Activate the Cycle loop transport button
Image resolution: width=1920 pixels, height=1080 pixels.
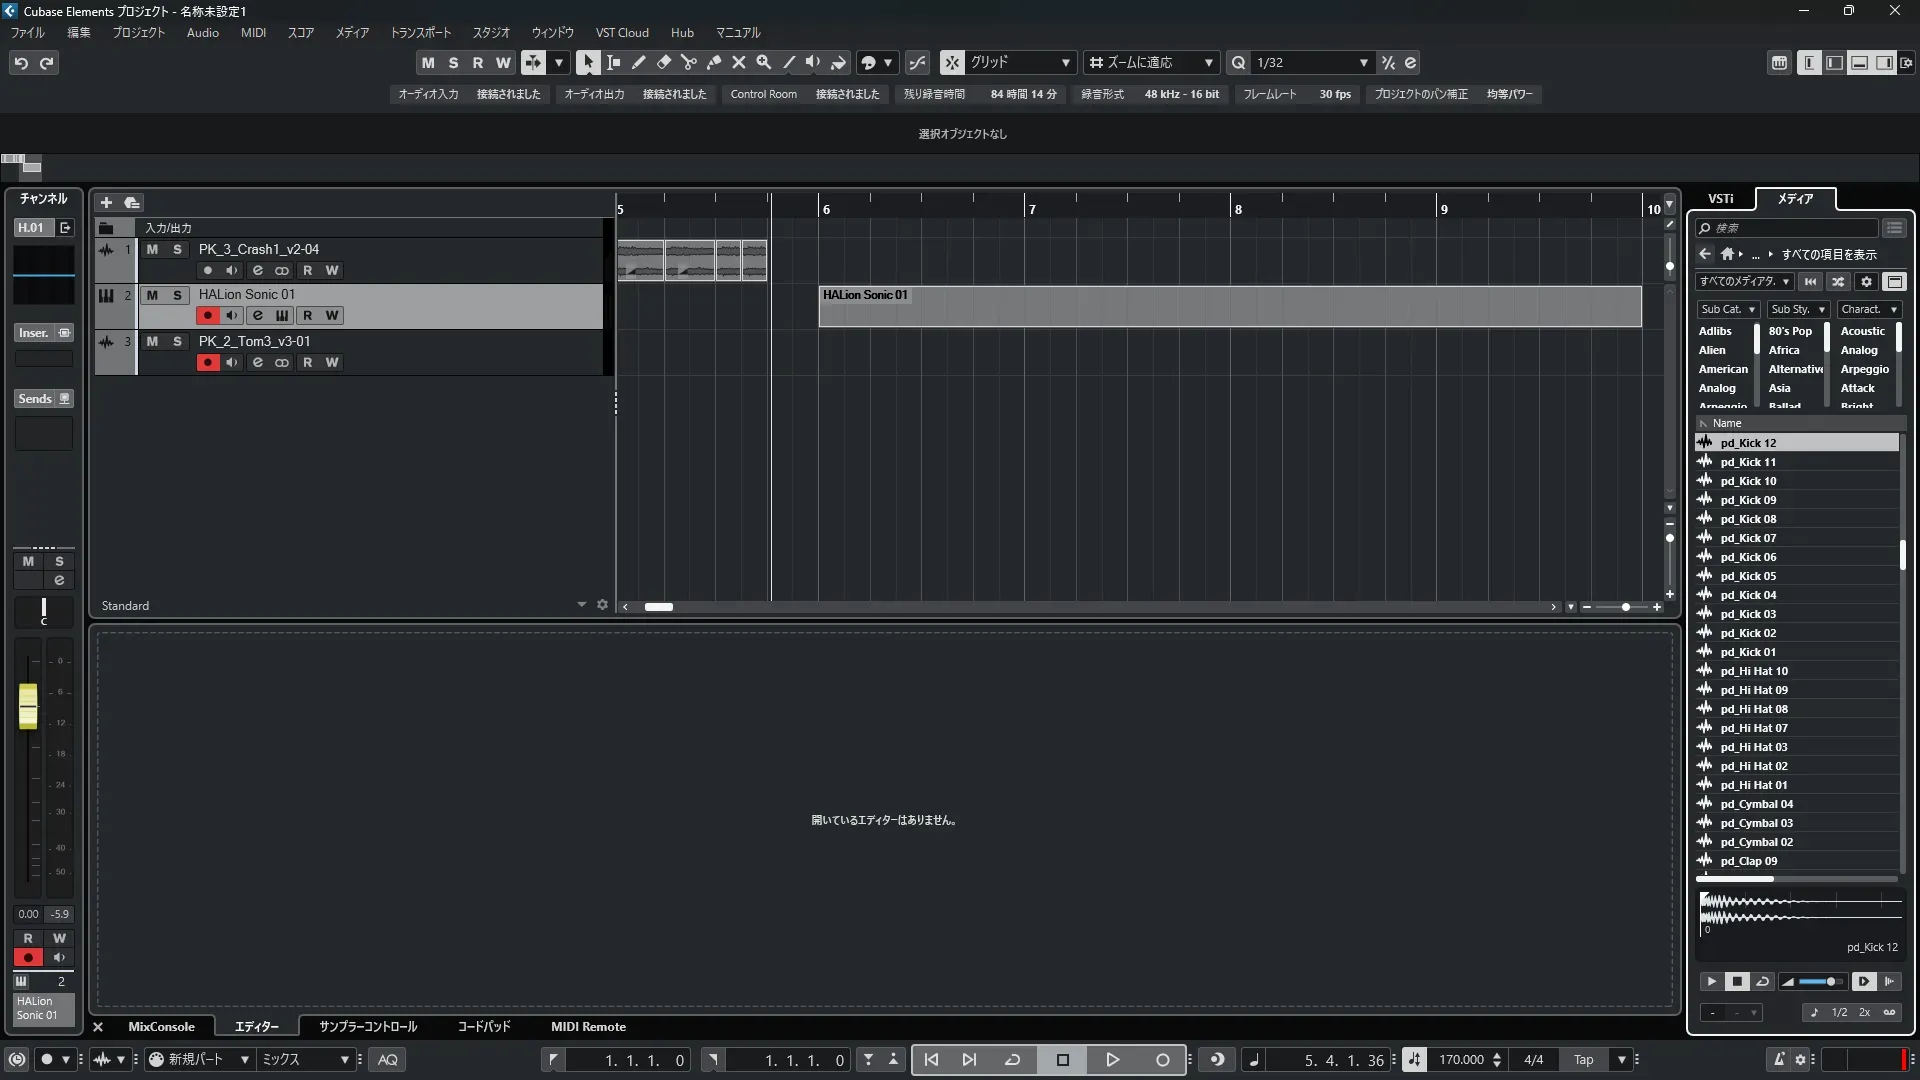(1012, 1060)
